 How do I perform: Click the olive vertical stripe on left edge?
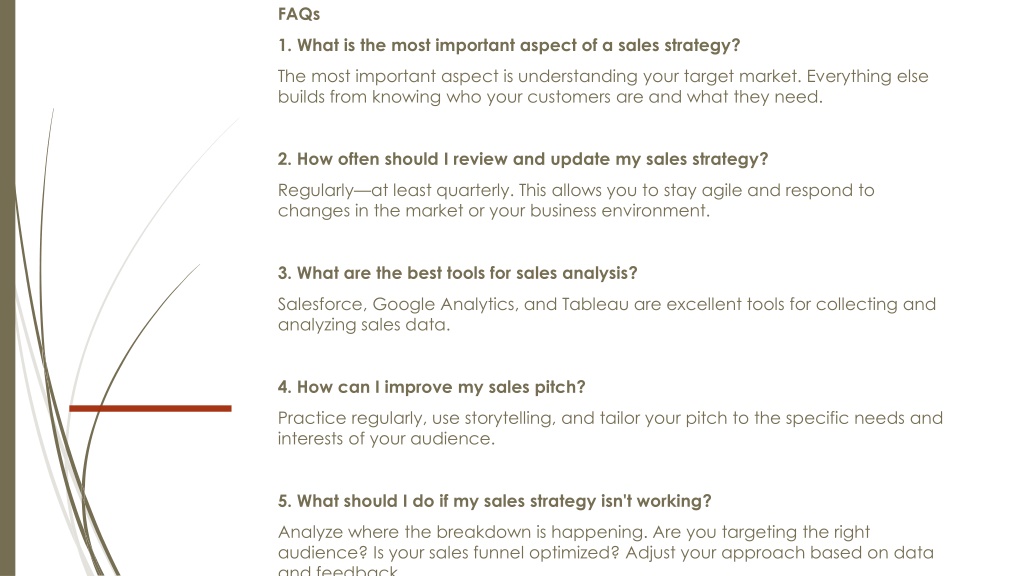[7, 288]
